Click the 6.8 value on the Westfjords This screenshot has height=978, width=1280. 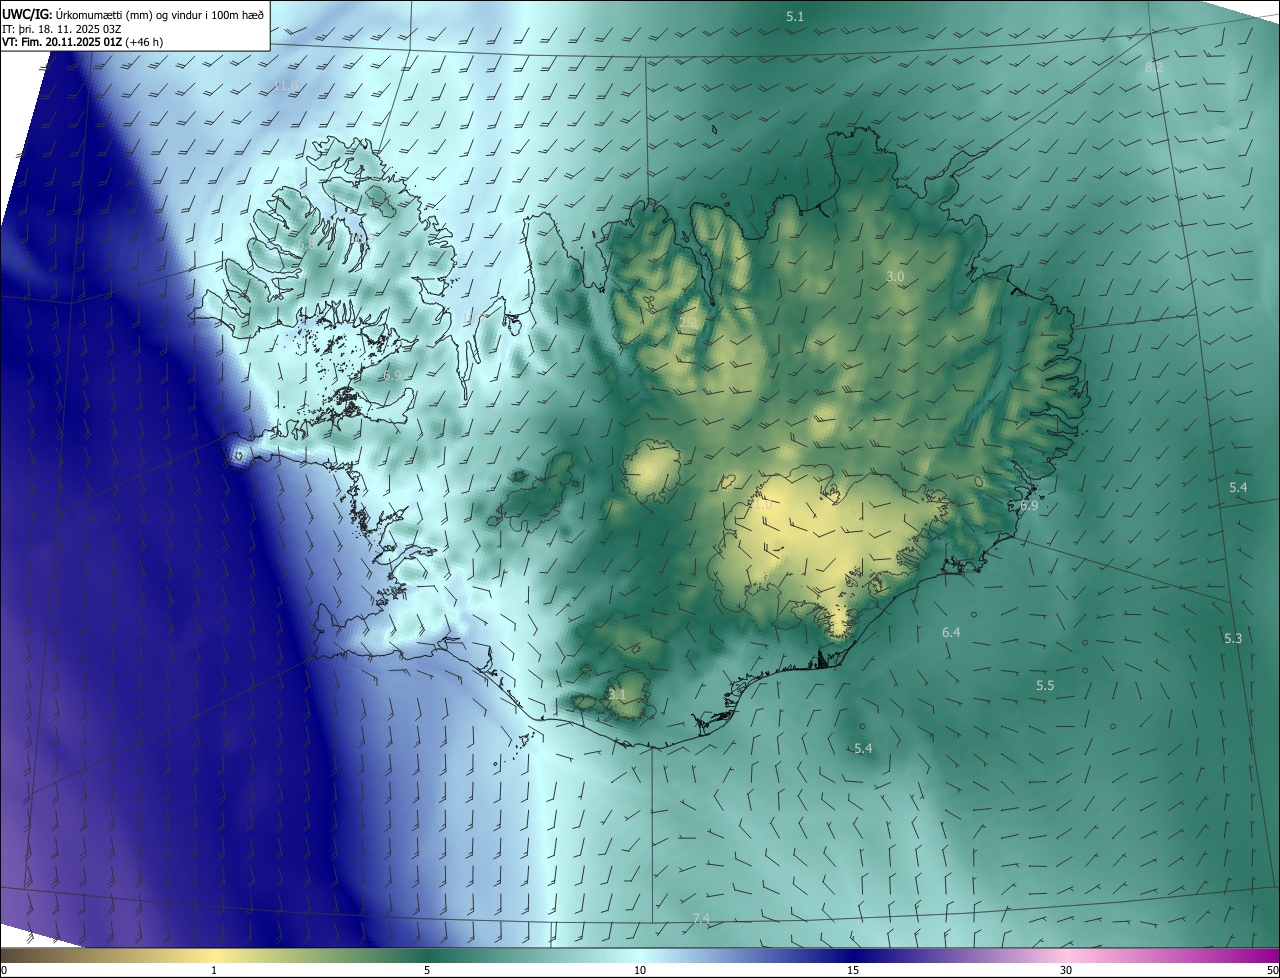[306, 244]
